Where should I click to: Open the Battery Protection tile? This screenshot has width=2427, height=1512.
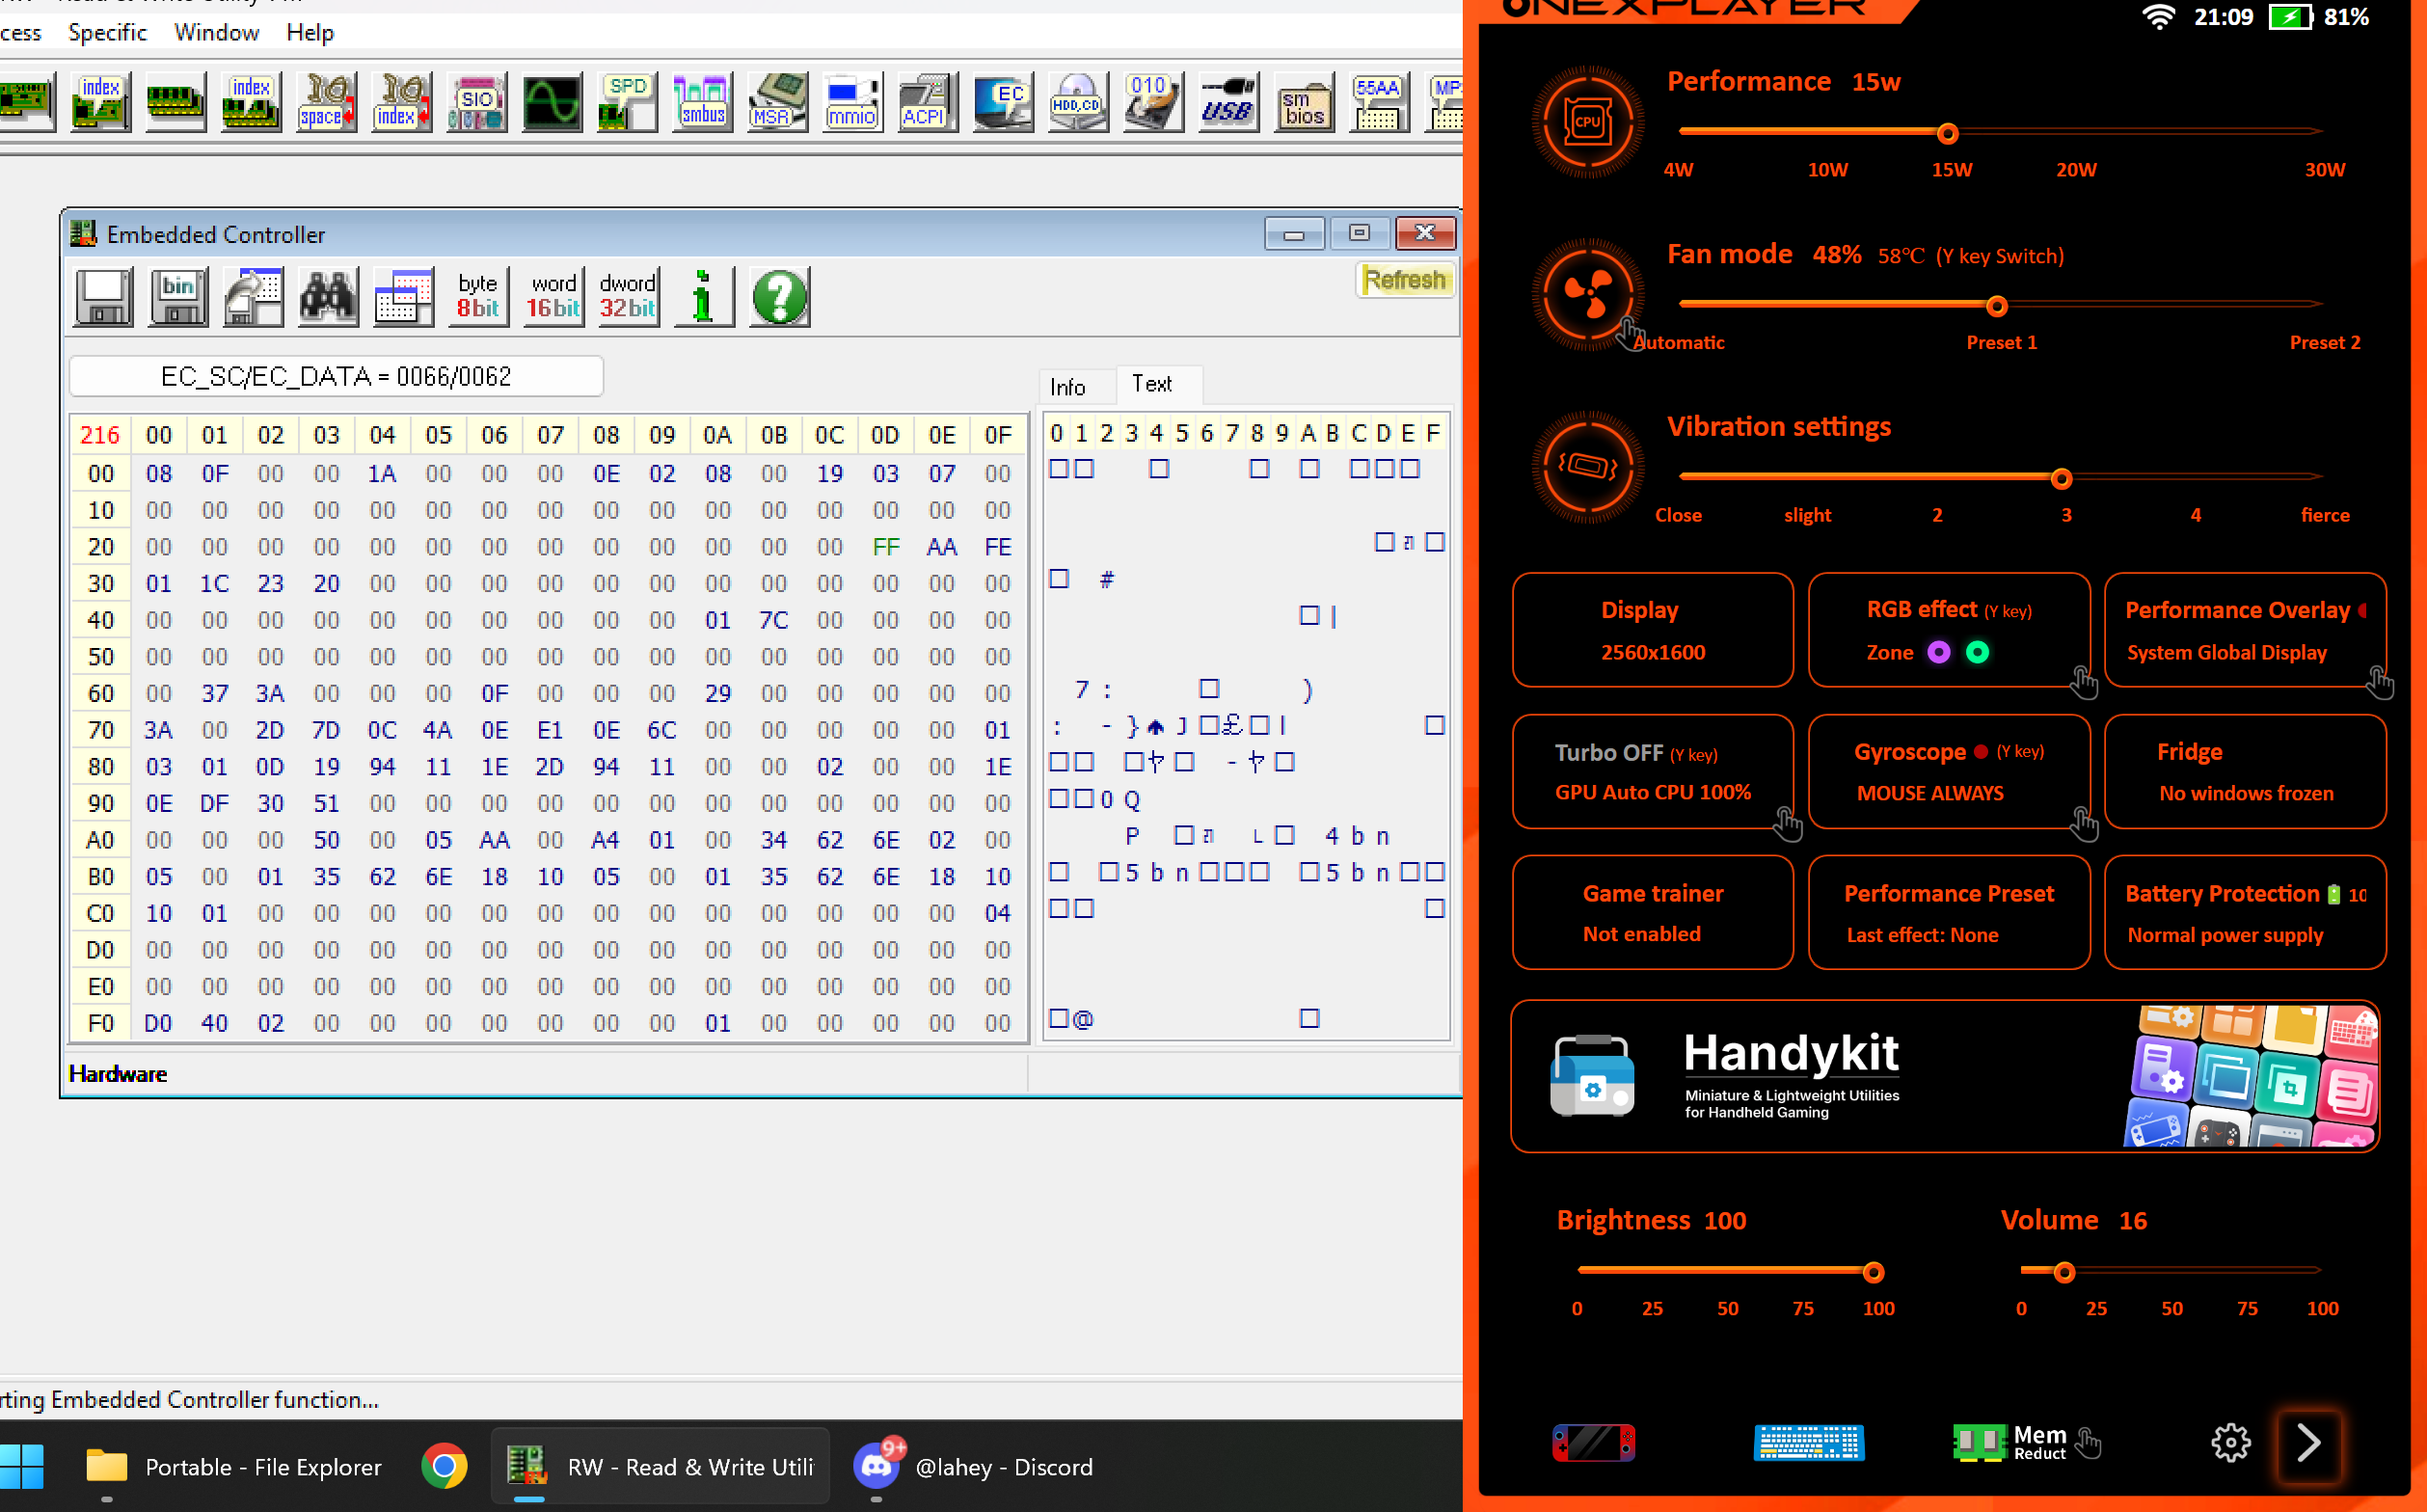2245,912
